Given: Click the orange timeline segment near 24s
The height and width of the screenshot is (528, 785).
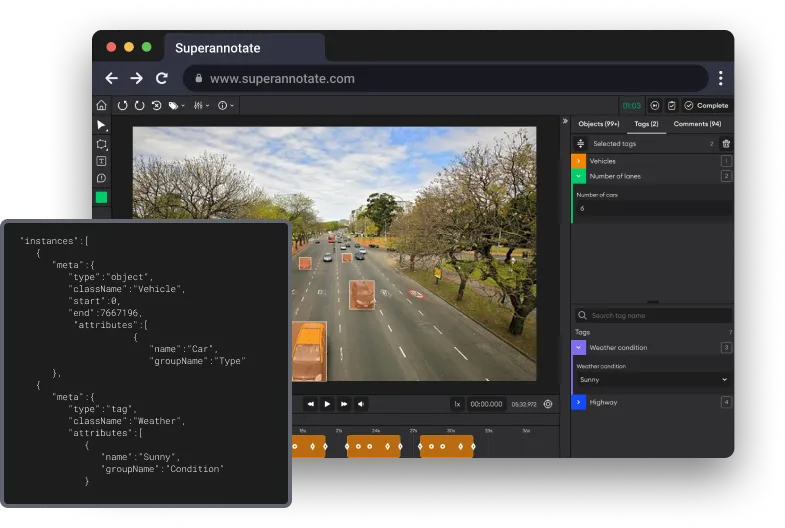Looking at the screenshot, I should (374, 446).
